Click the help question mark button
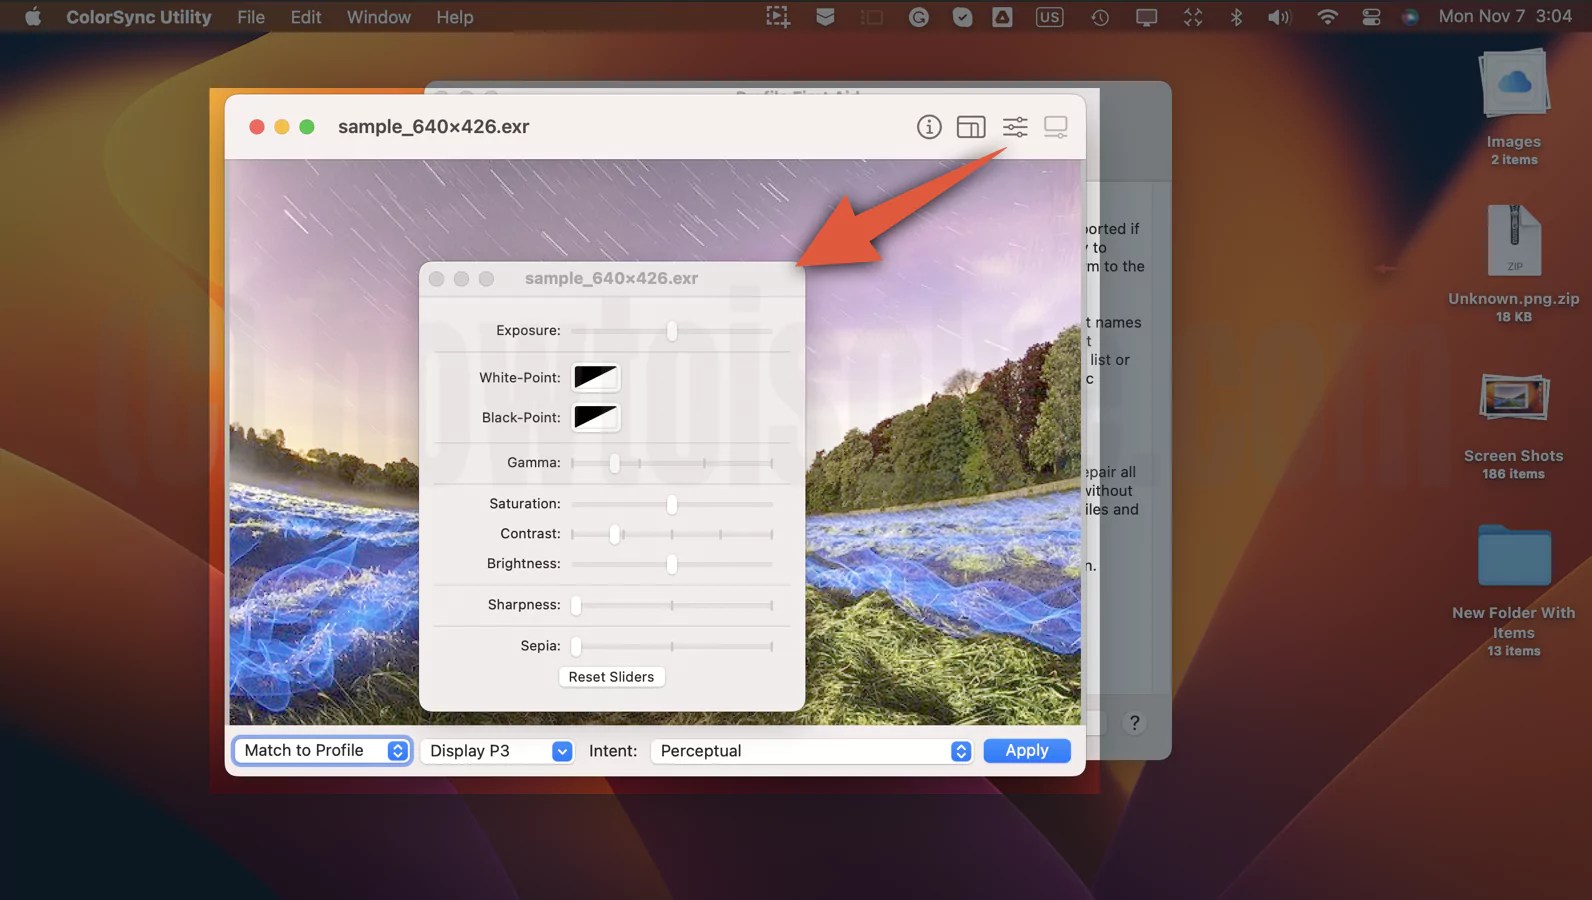Image resolution: width=1592 pixels, height=900 pixels. pyautogui.click(x=1134, y=723)
